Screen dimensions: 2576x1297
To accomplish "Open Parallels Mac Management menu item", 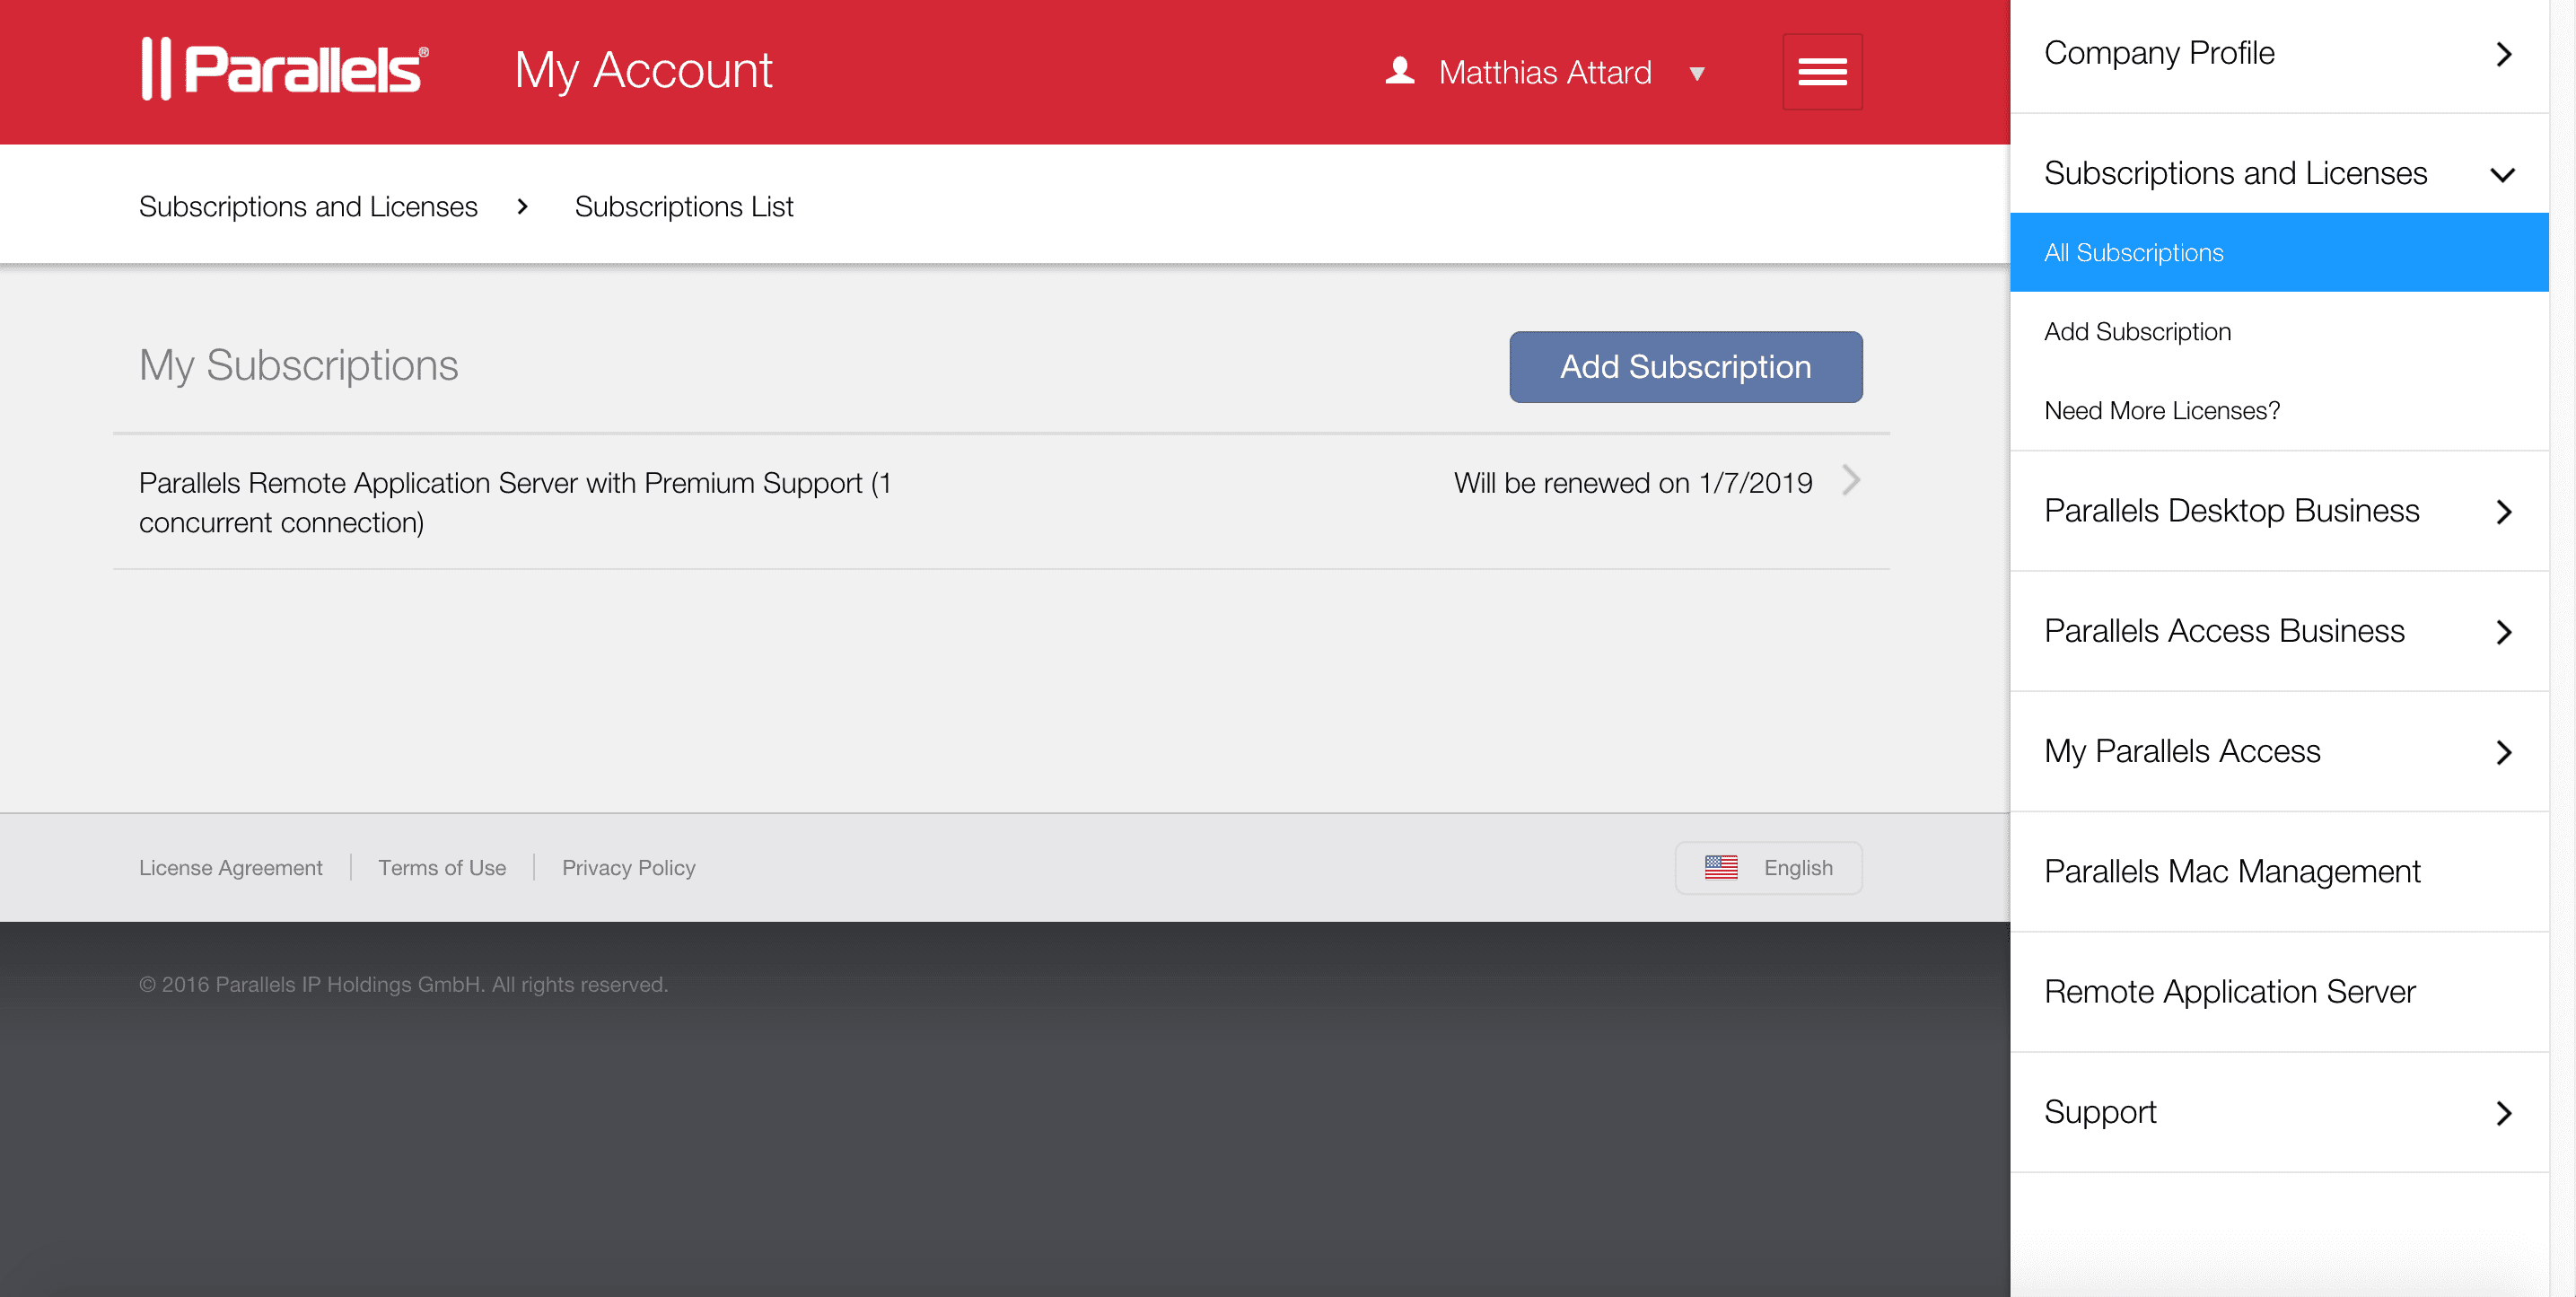I will click(x=2279, y=871).
